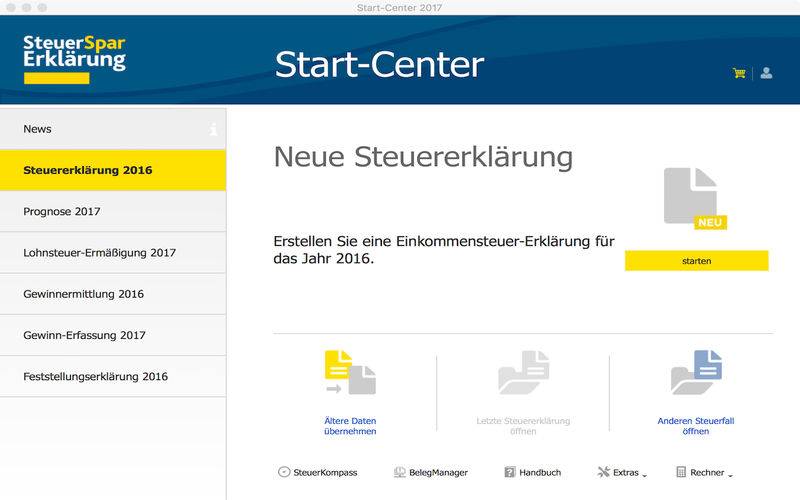
Task: Click the Neue Steuererklärung heading
Action: coord(423,157)
